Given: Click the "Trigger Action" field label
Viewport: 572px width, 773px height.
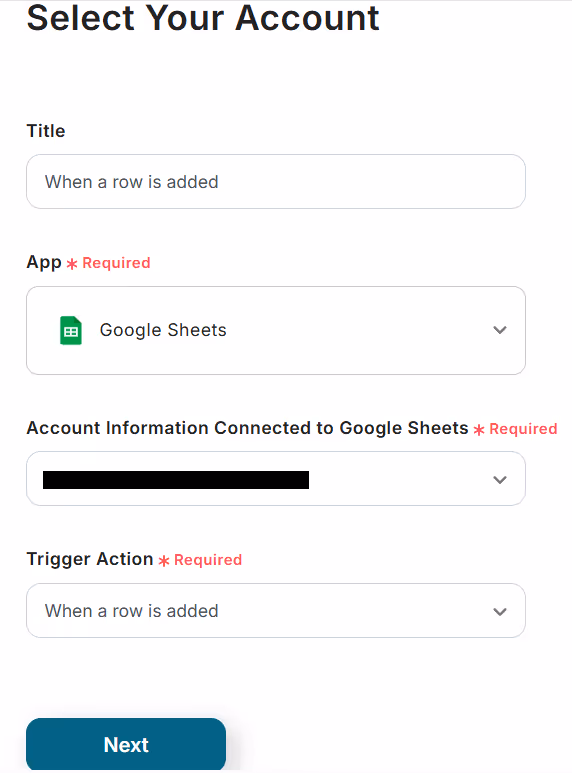Looking at the screenshot, I should (90, 559).
